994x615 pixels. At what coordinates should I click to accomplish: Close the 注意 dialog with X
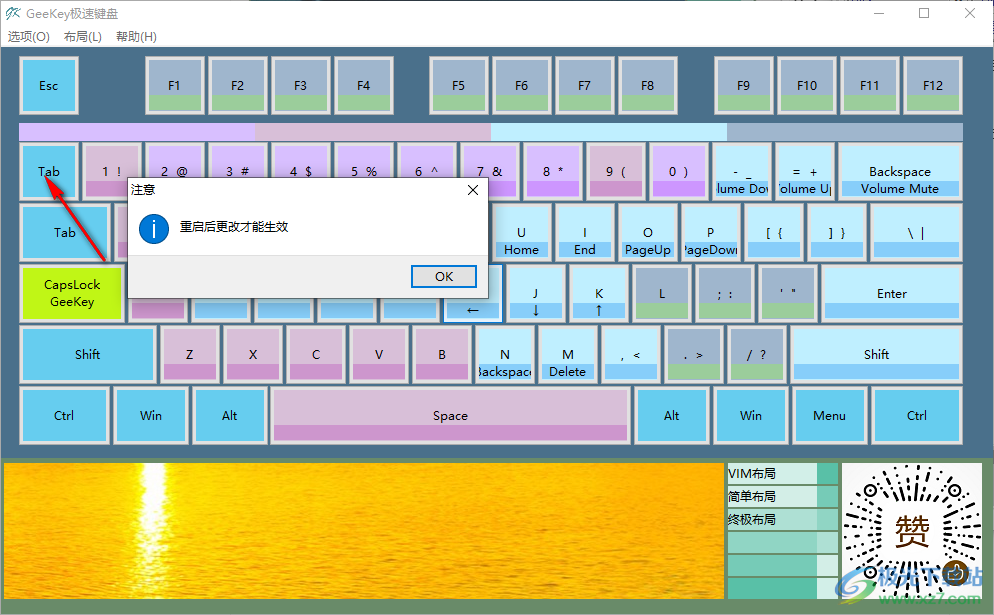click(473, 190)
